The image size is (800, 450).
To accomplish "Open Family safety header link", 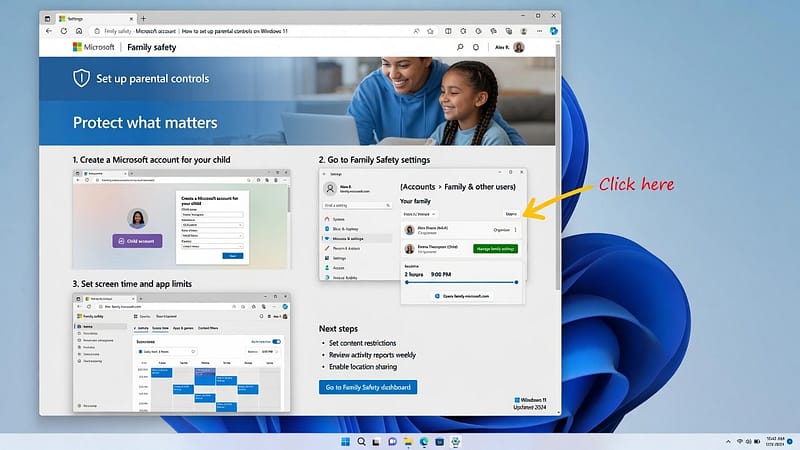I will pos(152,47).
